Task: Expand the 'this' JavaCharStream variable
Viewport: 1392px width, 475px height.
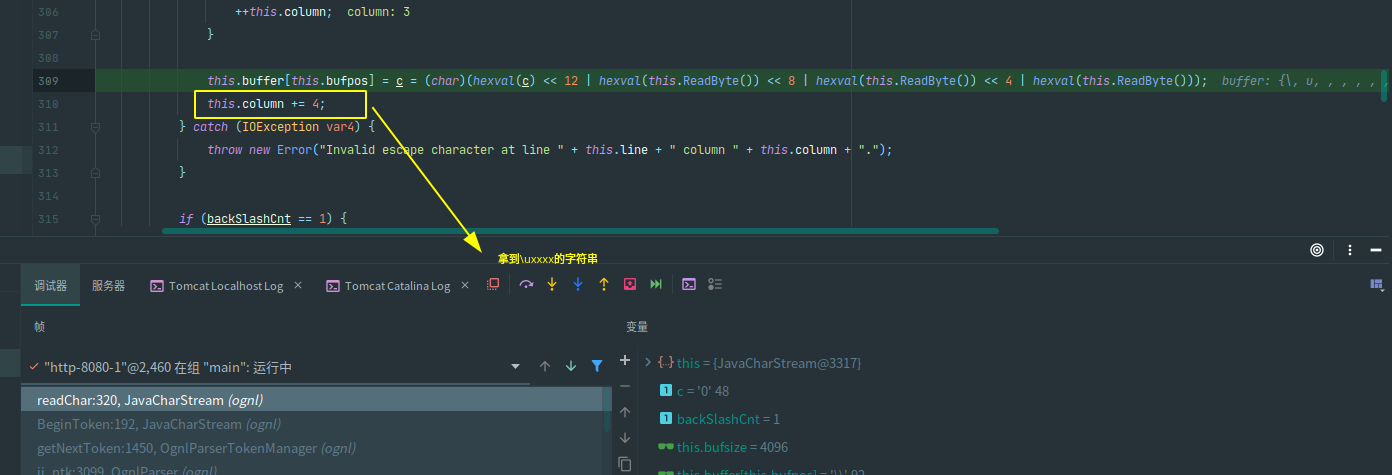Action: [648, 362]
